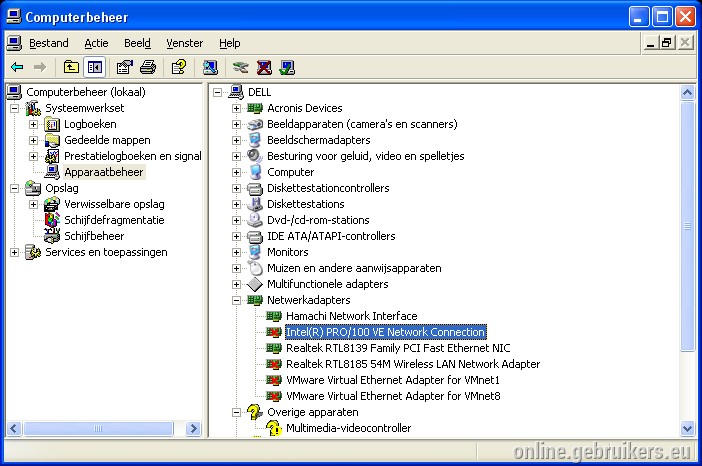Click the left pane horizontal scrollbar thumb
Screen dimensions: 702x466
point(98,428)
